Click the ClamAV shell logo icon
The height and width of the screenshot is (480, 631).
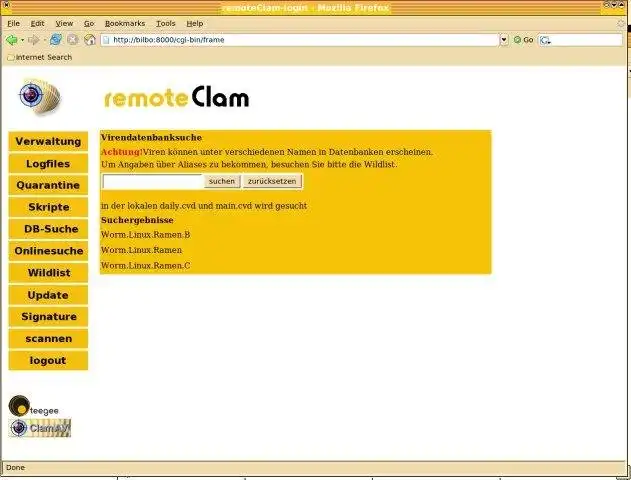[39, 97]
